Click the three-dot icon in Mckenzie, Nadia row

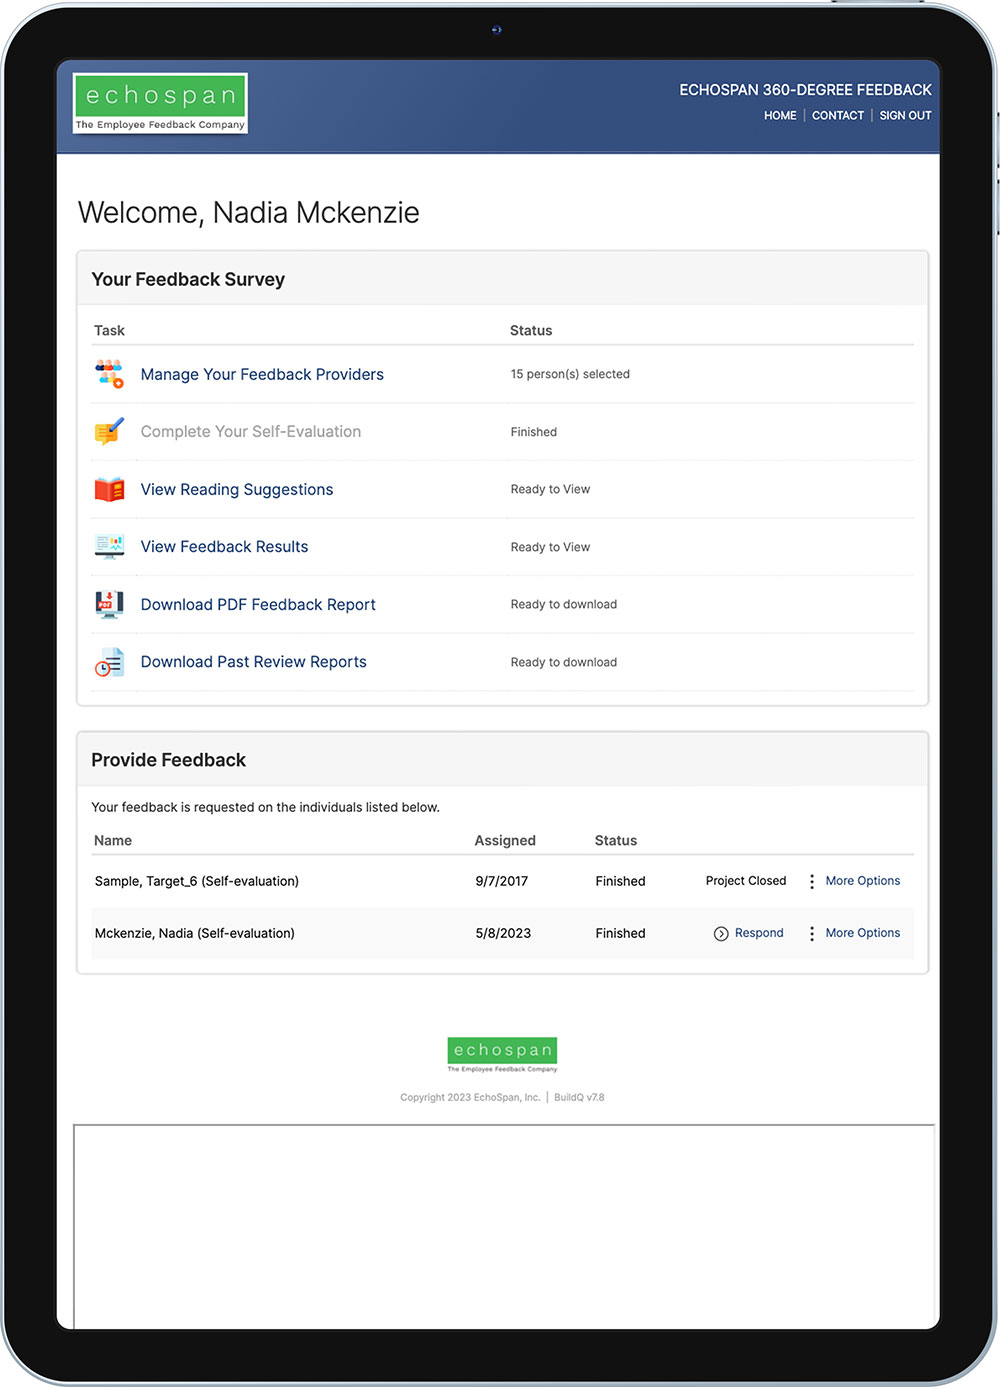[x=812, y=933]
